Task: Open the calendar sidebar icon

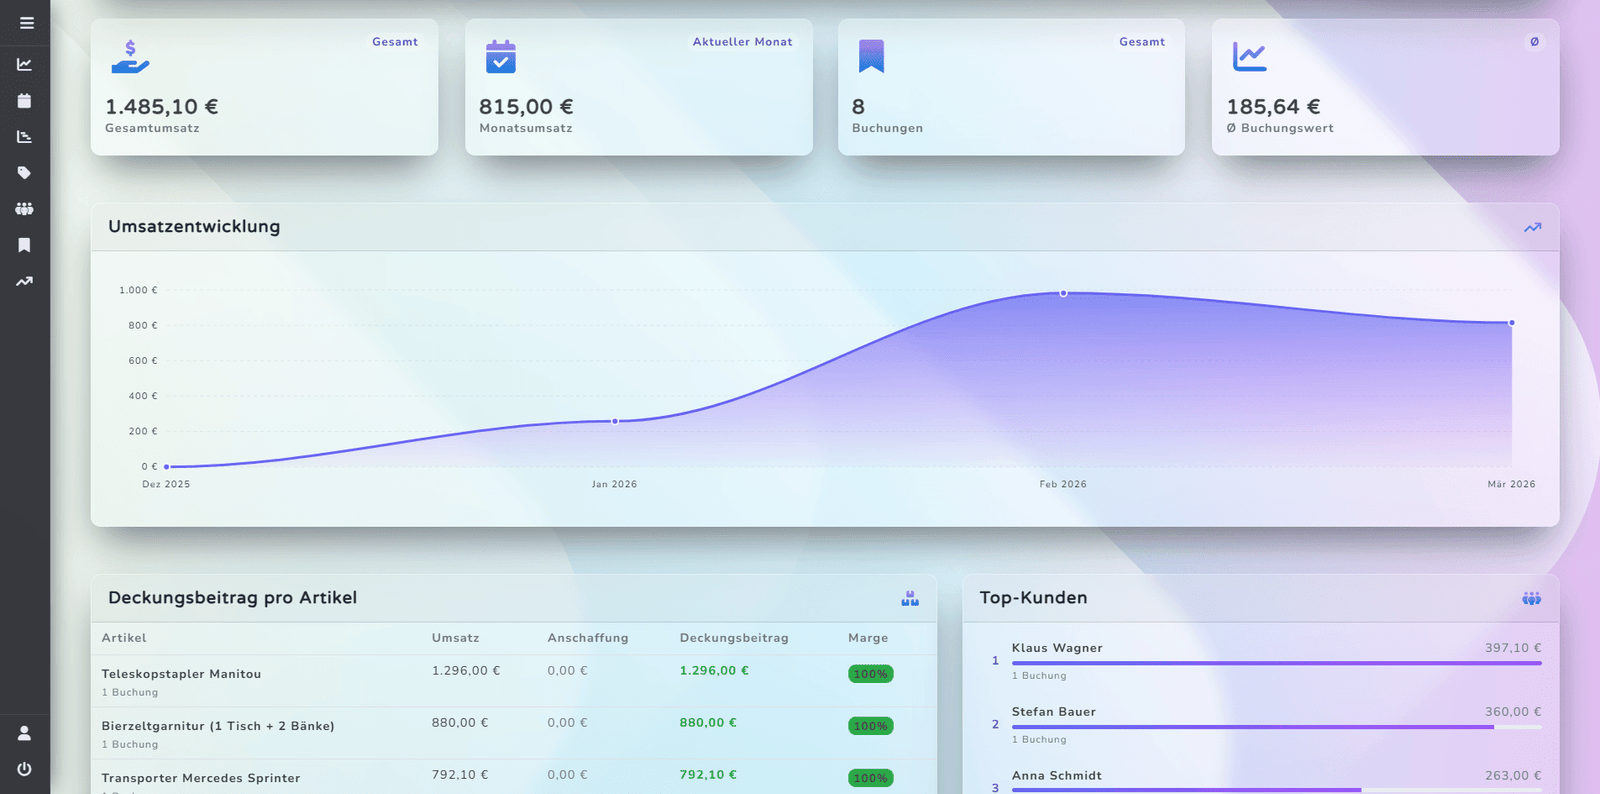Action: coord(24,101)
